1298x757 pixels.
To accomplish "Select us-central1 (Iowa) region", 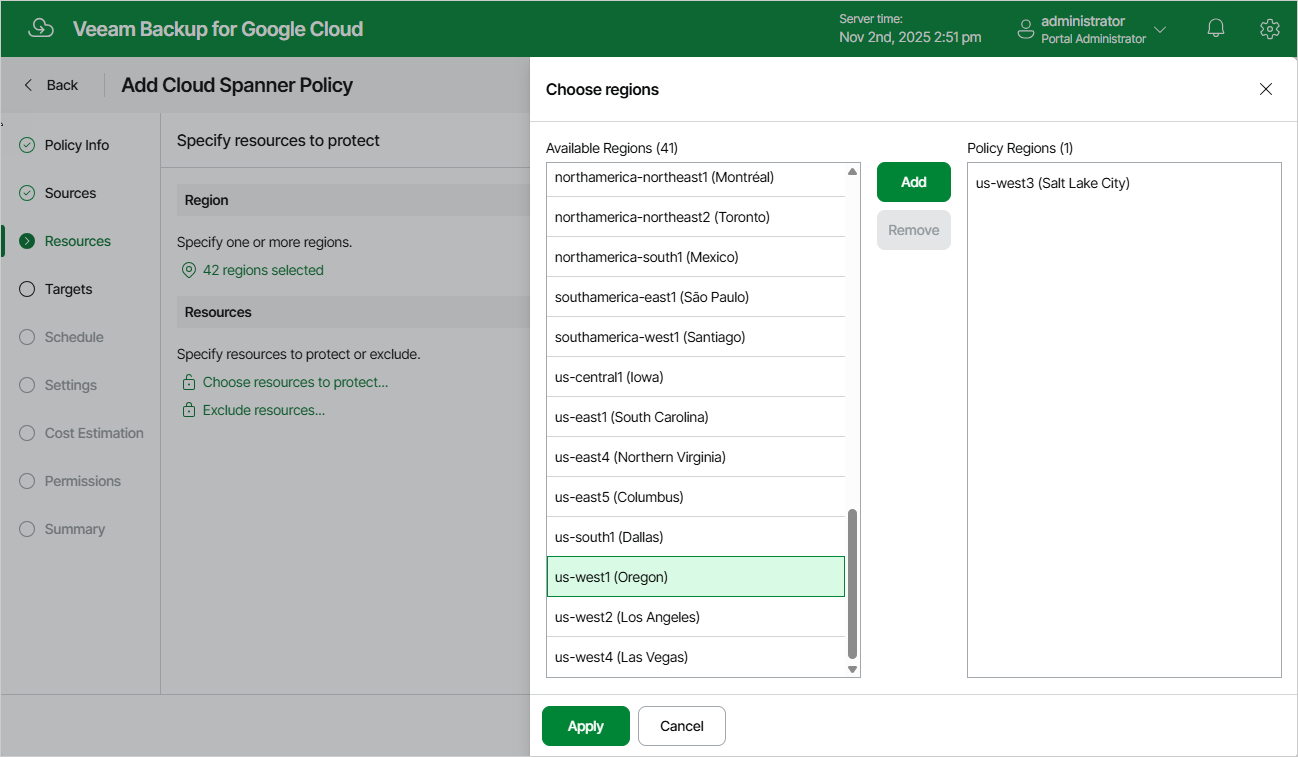I will (x=696, y=377).
